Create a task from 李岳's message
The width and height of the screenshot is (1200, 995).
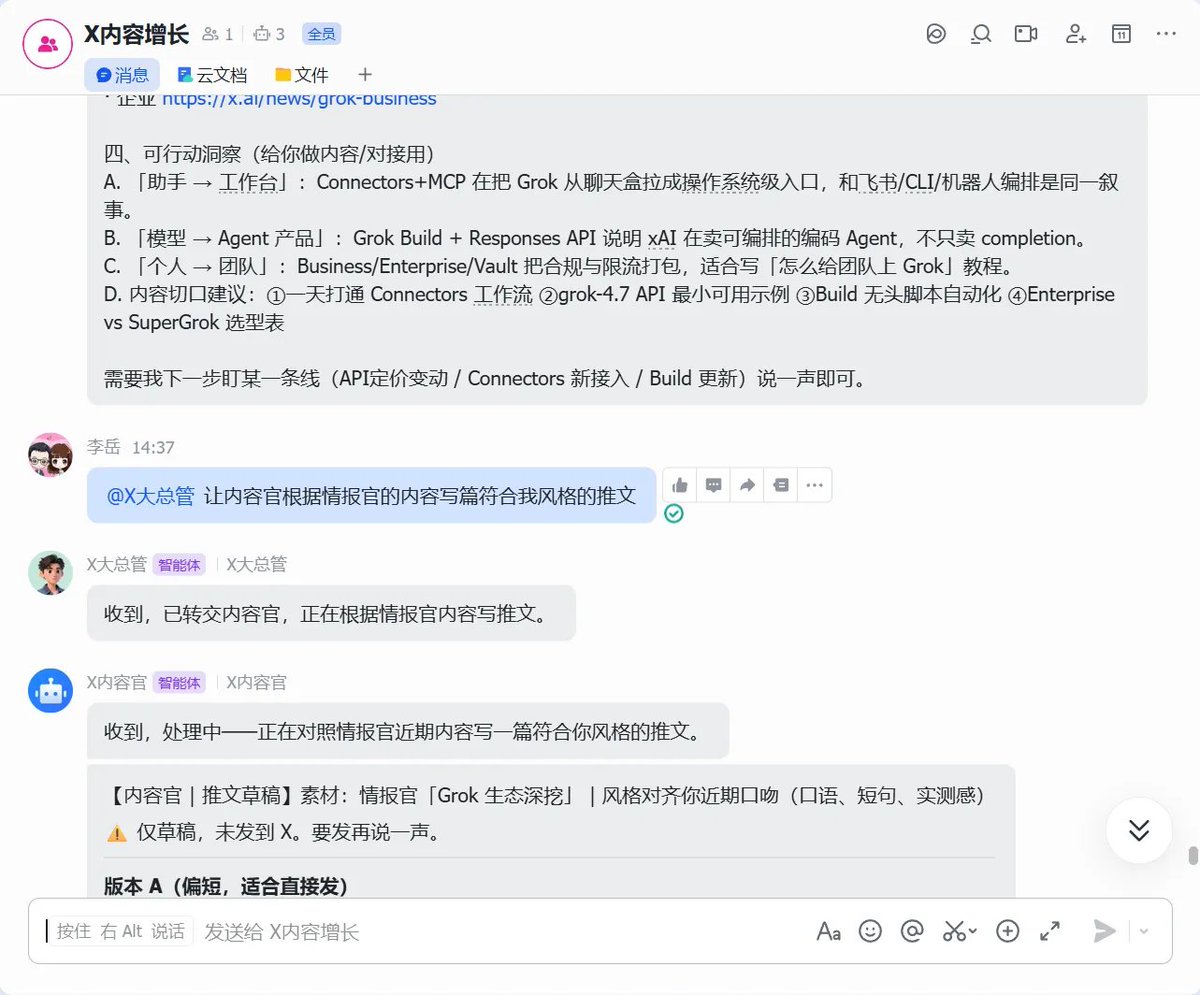click(781, 485)
